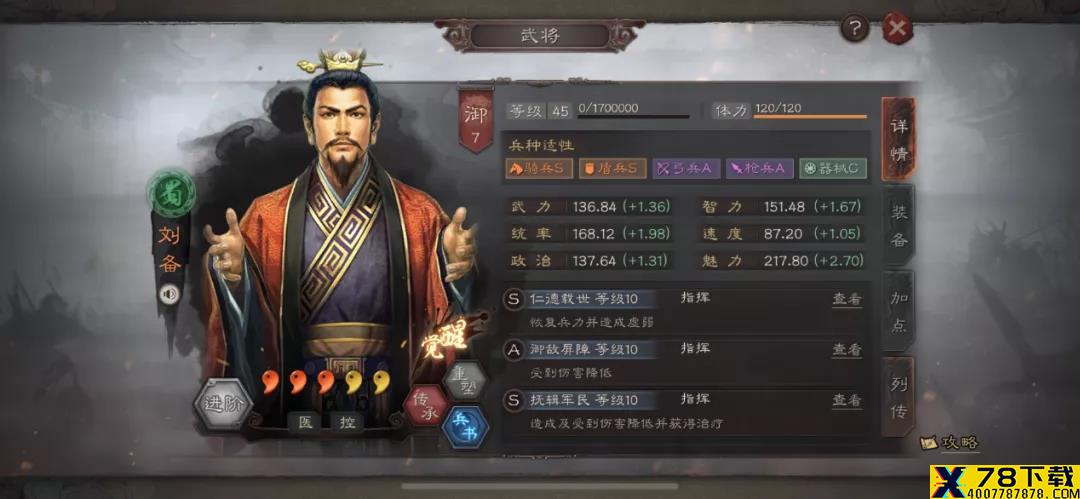View details of 抚辑军民 skill
Image resolution: width=1080 pixels, height=499 pixels.
click(x=847, y=400)
